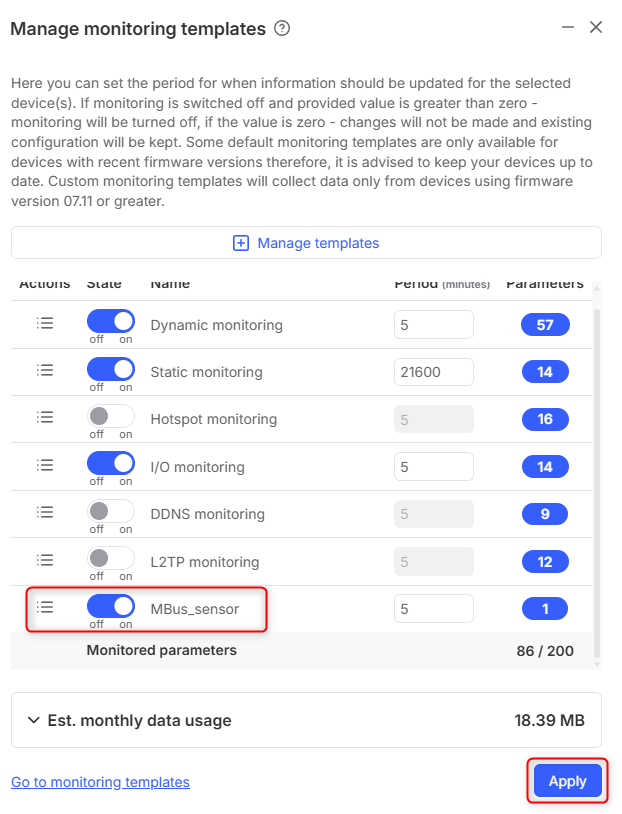The height and width of the screenshot is (814, 622).
Task: Click the 57 parameters badge for Dynamic monitoring
Action: pyautogui.click(x=545, y=325)
